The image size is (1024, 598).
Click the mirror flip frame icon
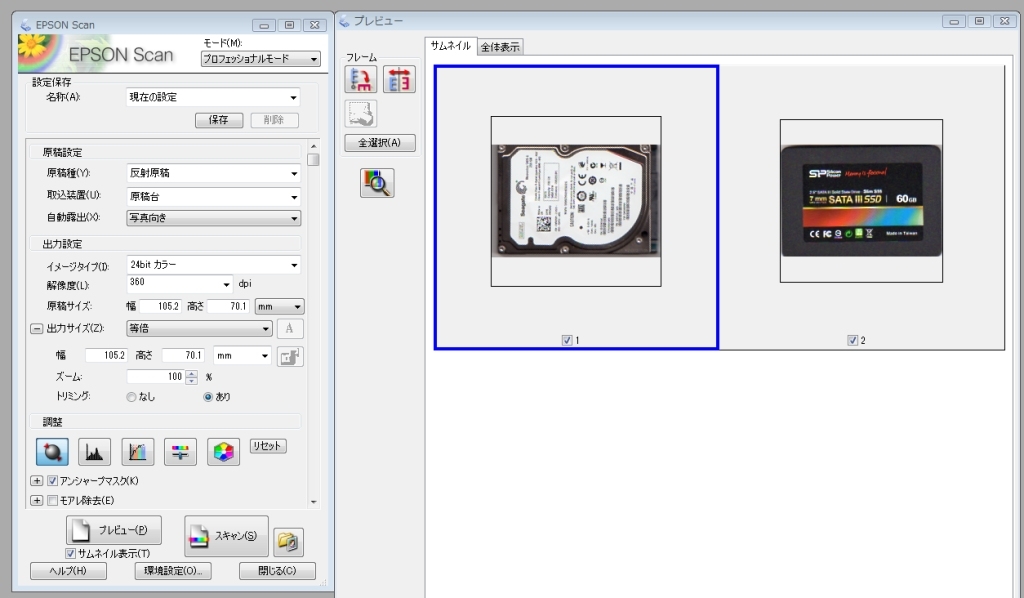pos(399,80)
